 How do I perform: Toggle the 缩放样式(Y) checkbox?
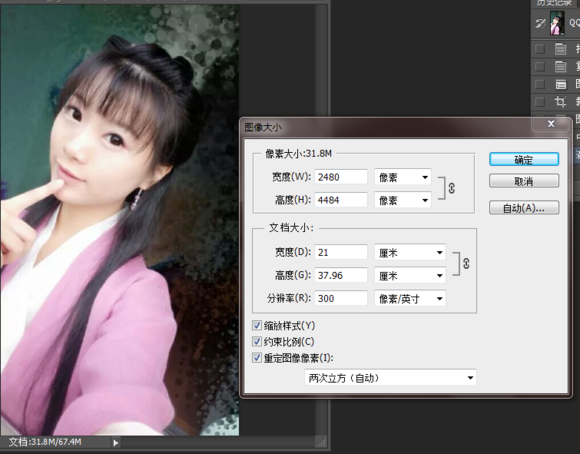pyautogui.click(x=257, y=325)
